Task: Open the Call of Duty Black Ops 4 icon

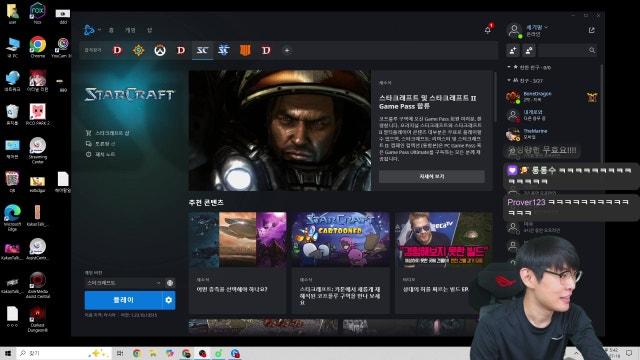Action: point(245,51)
